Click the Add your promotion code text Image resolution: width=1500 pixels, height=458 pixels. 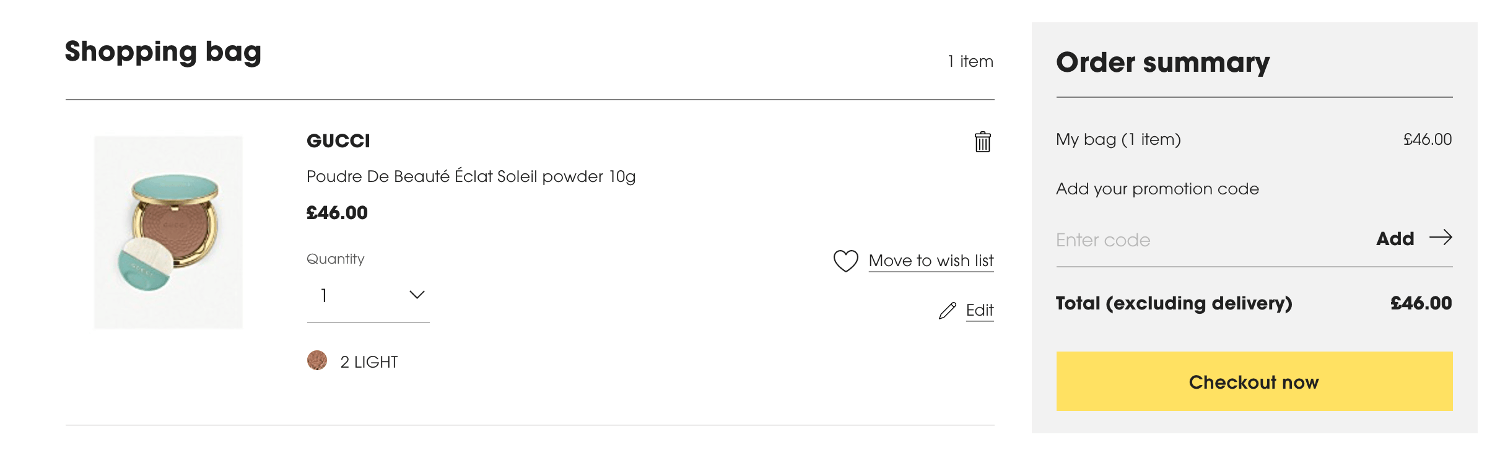pyautogui.click(x=1157, y=189)
